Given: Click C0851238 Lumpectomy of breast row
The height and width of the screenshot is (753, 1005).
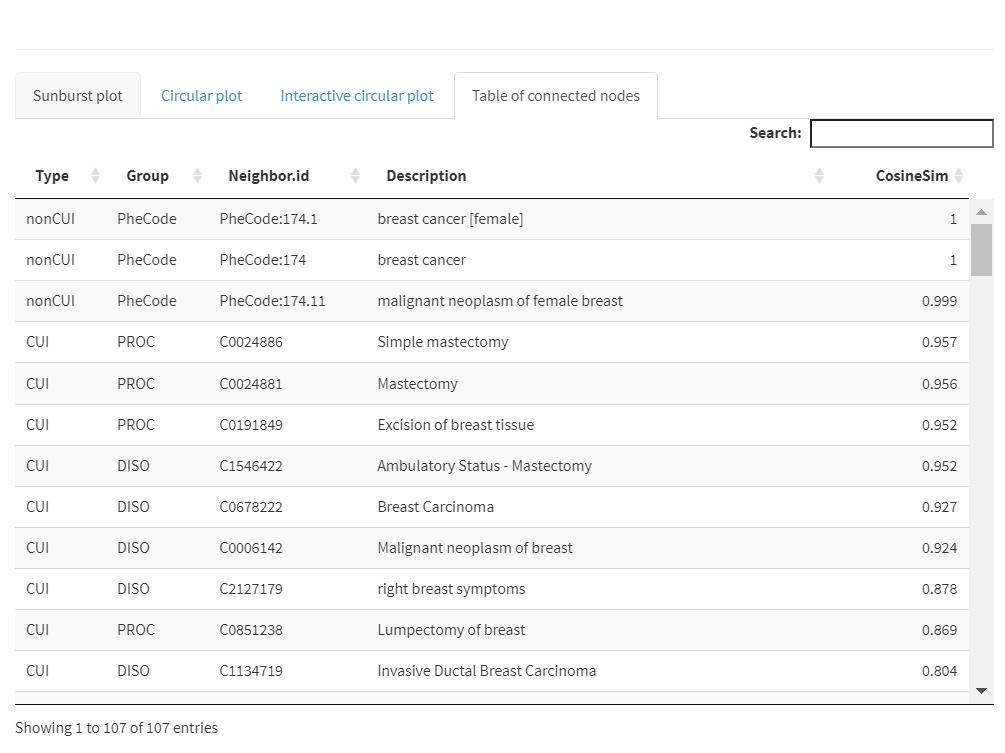Looking at the screenshot, I should [450, 630].
